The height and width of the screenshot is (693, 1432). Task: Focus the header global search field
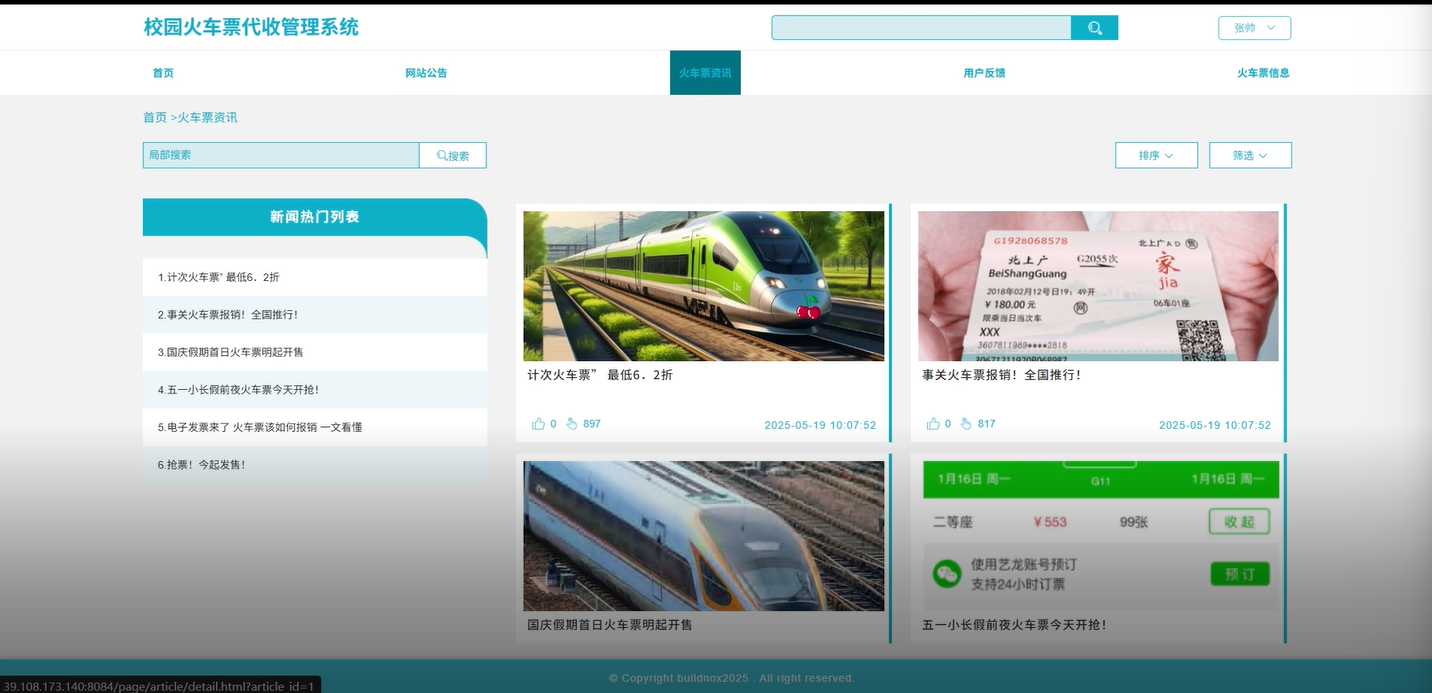coord(921,28)
